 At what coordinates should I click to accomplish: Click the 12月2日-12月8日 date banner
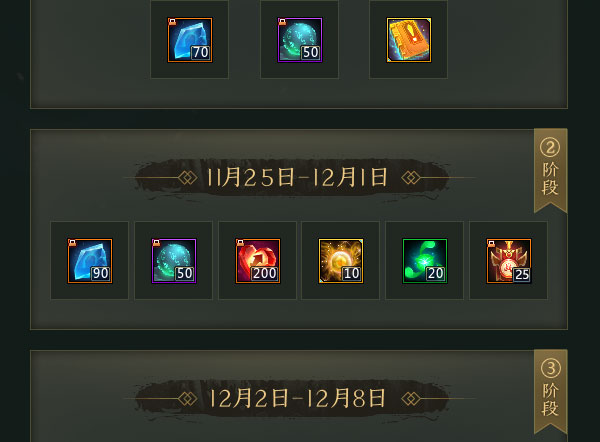[297, 398]
